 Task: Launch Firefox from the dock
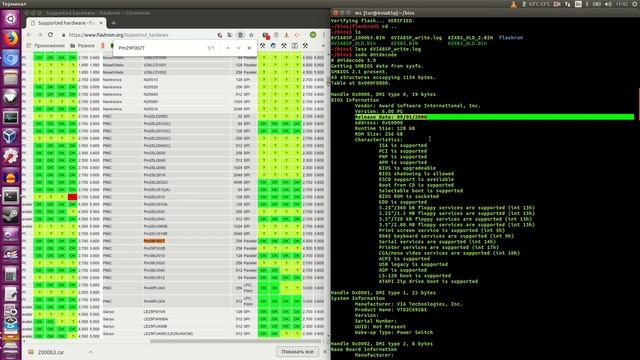coord(10,39)
